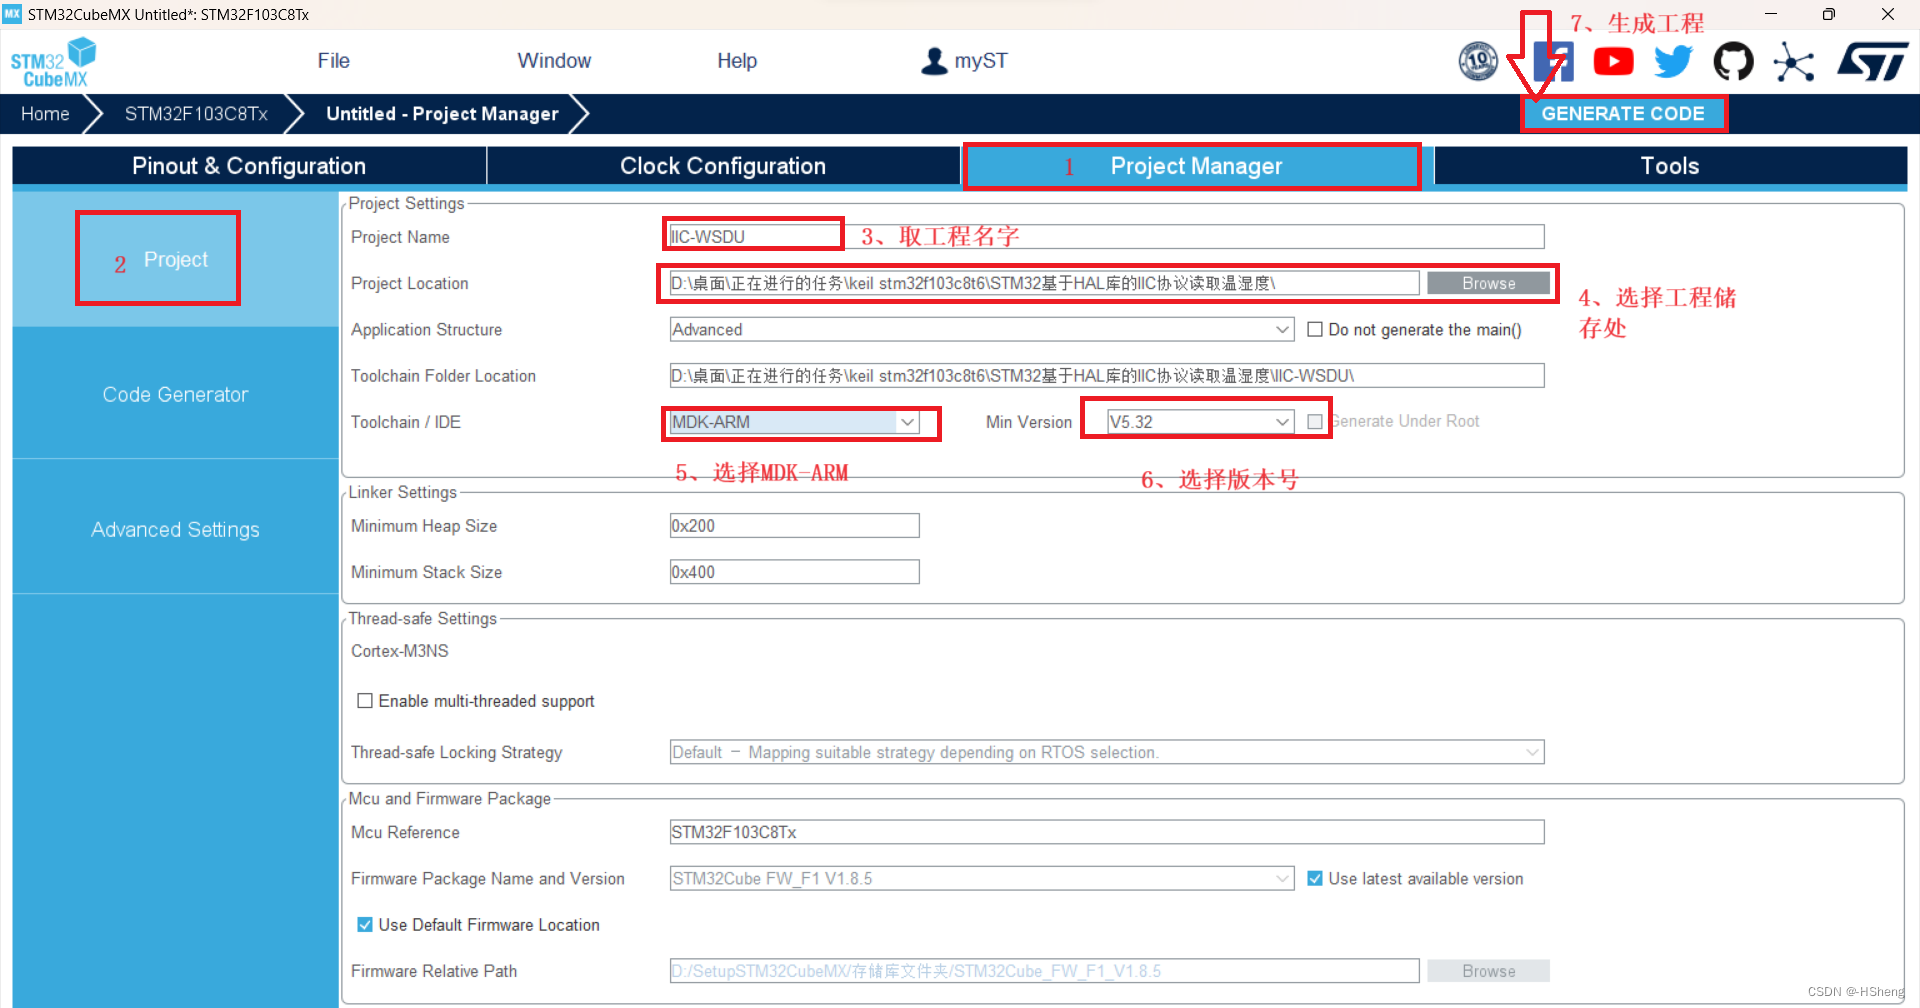Go to Home breadcrumb

[45, 114]
